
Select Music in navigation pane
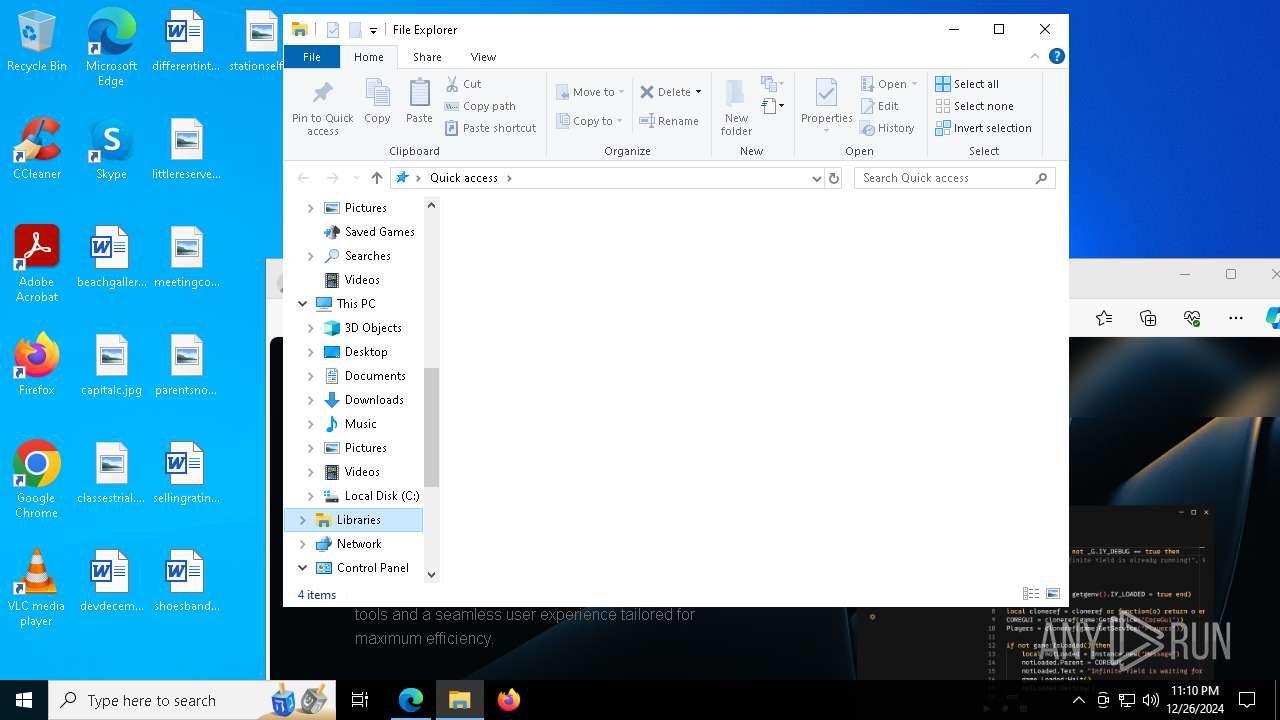coord(352,424)
